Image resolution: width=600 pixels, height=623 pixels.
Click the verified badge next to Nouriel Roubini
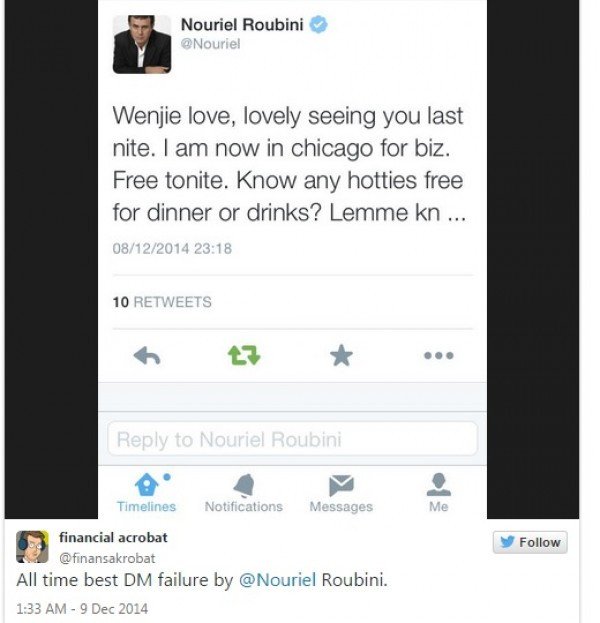318,25
